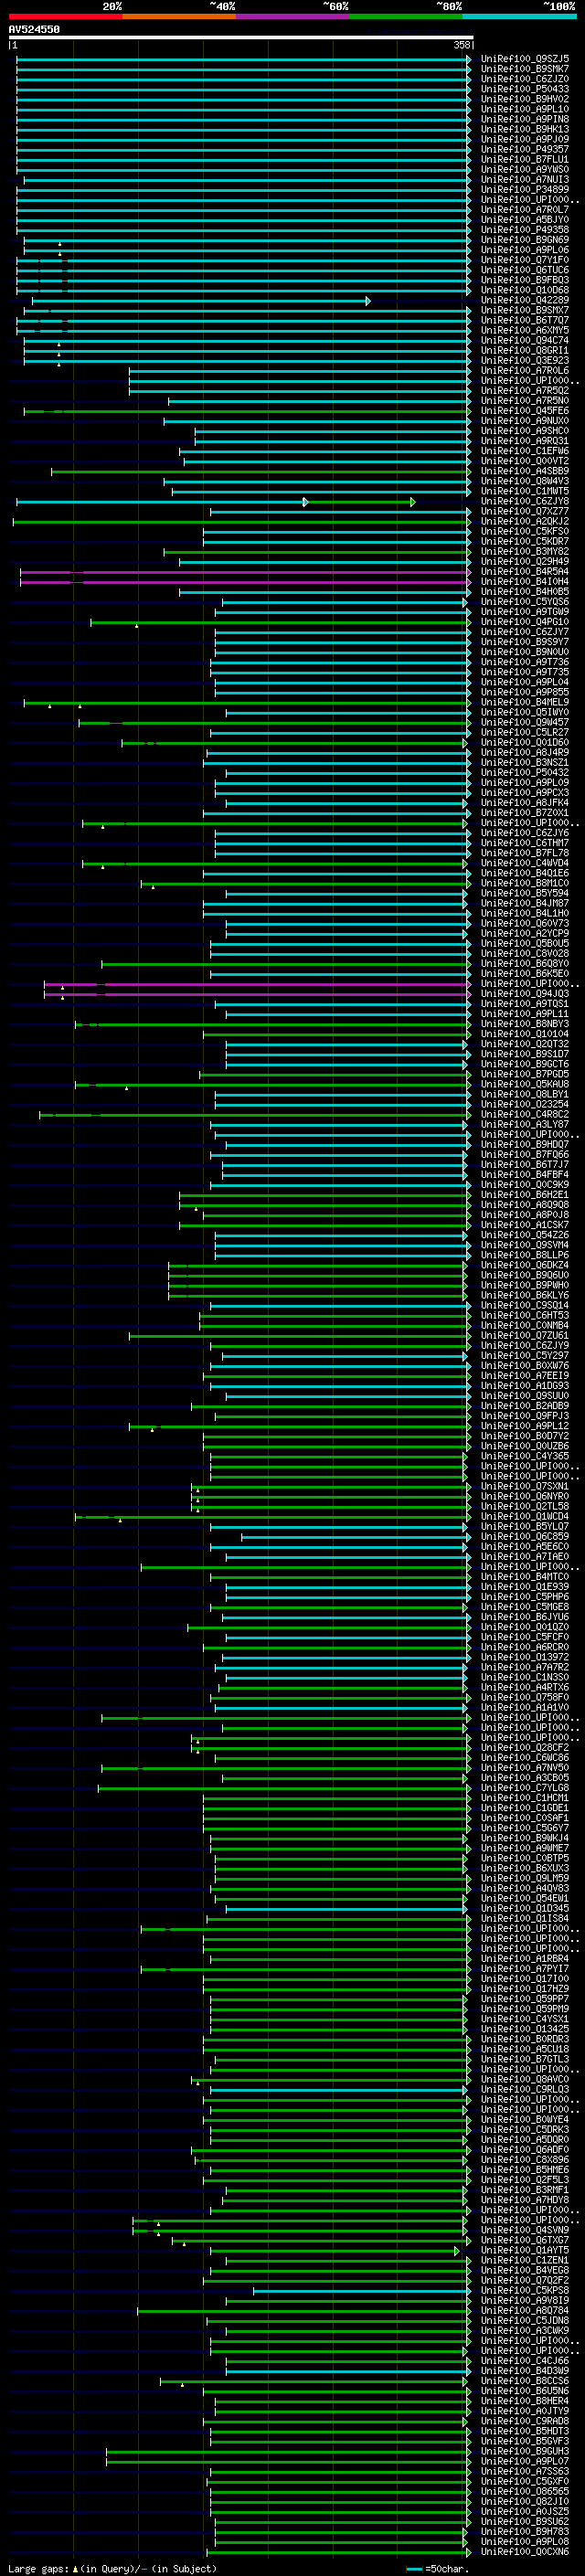
Task: Click the Large gaps legend text
Action: (112, 2569)
